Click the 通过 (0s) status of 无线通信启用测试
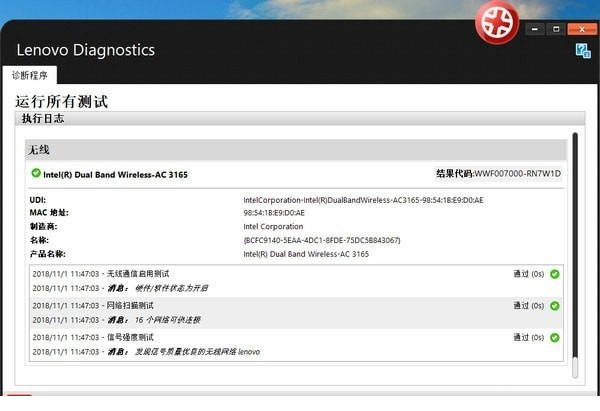The height and width of the screenshot is (411, 600). click(x=528, y=274)
